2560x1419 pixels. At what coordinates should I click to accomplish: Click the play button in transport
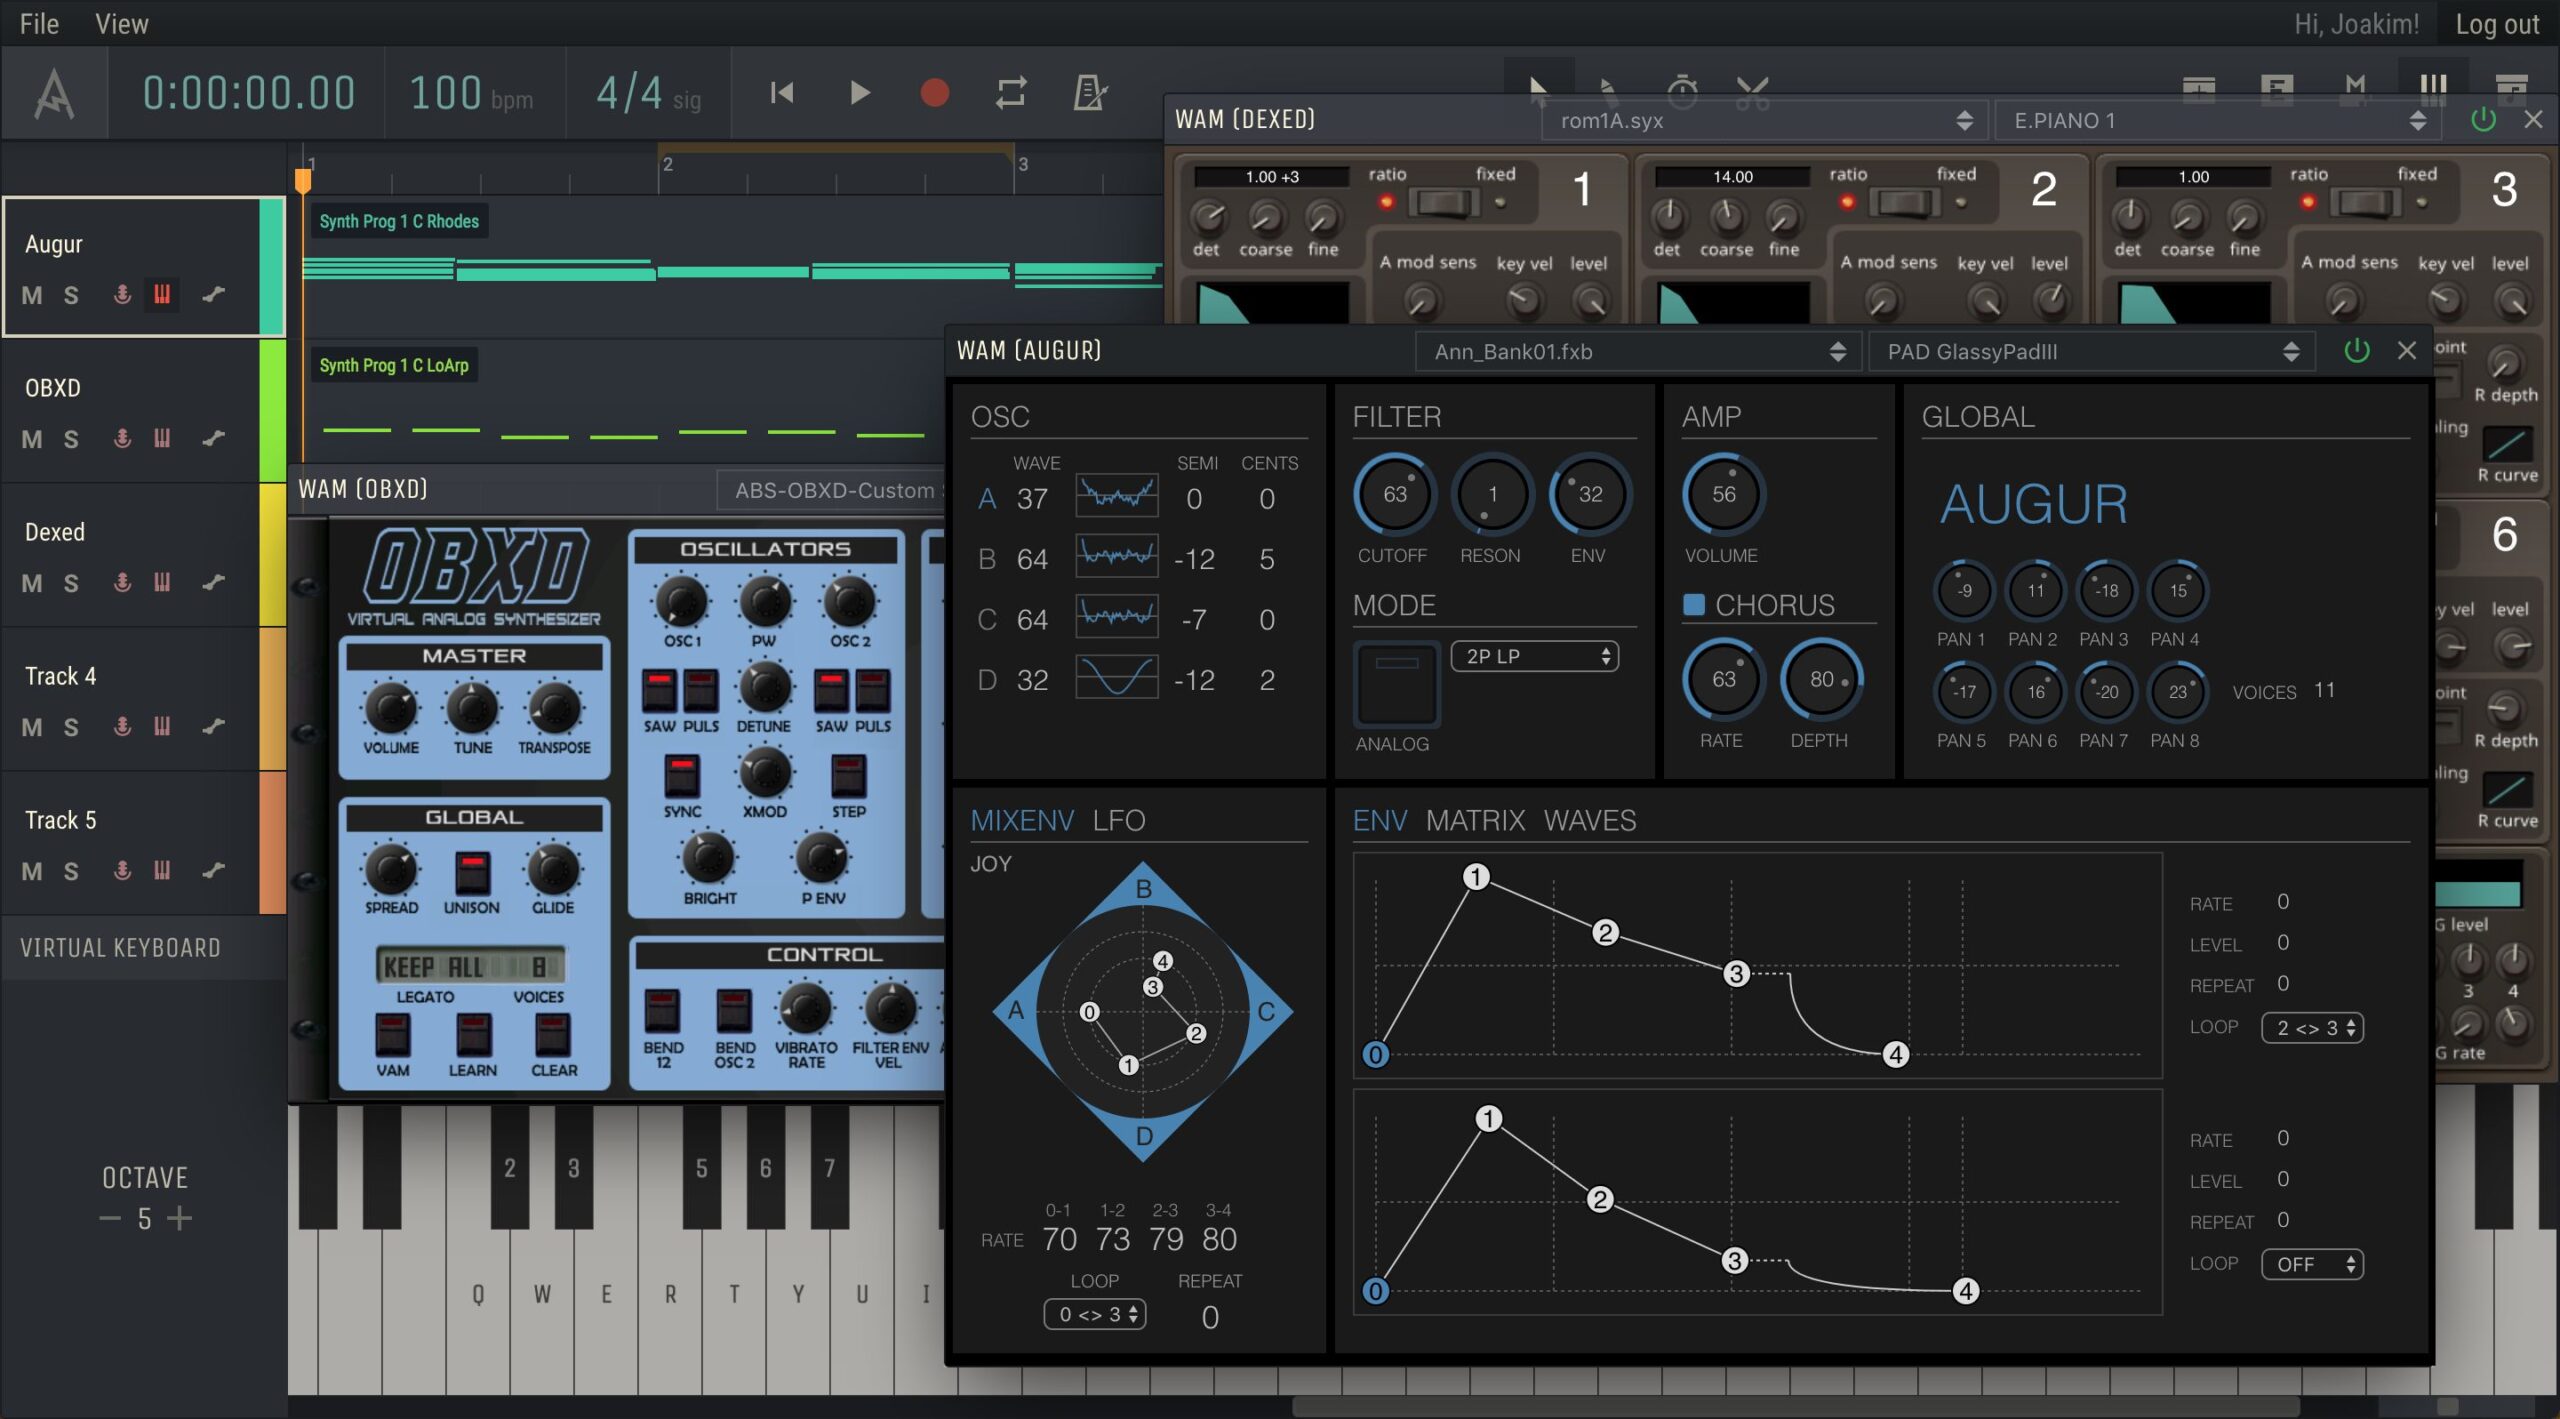pyautogui.click(x=859, y=93)
